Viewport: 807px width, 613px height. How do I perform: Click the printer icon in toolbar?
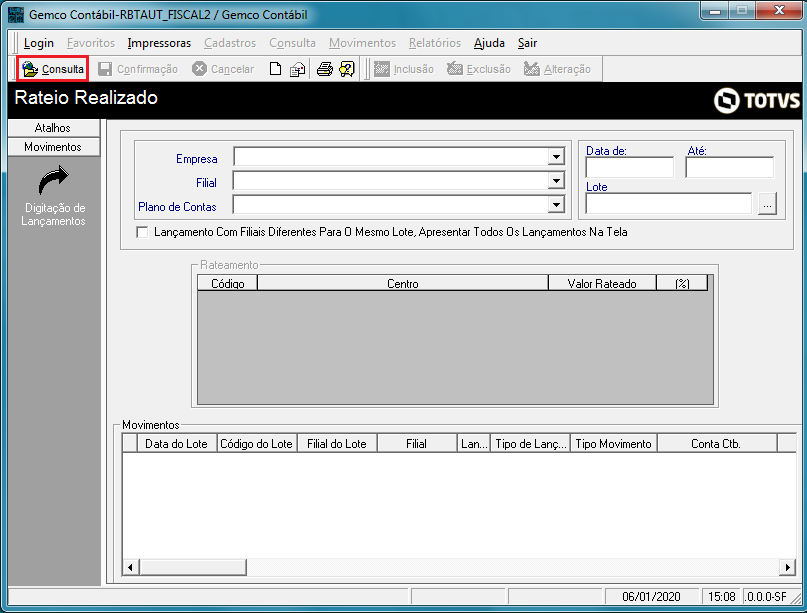tap(324, 69)
